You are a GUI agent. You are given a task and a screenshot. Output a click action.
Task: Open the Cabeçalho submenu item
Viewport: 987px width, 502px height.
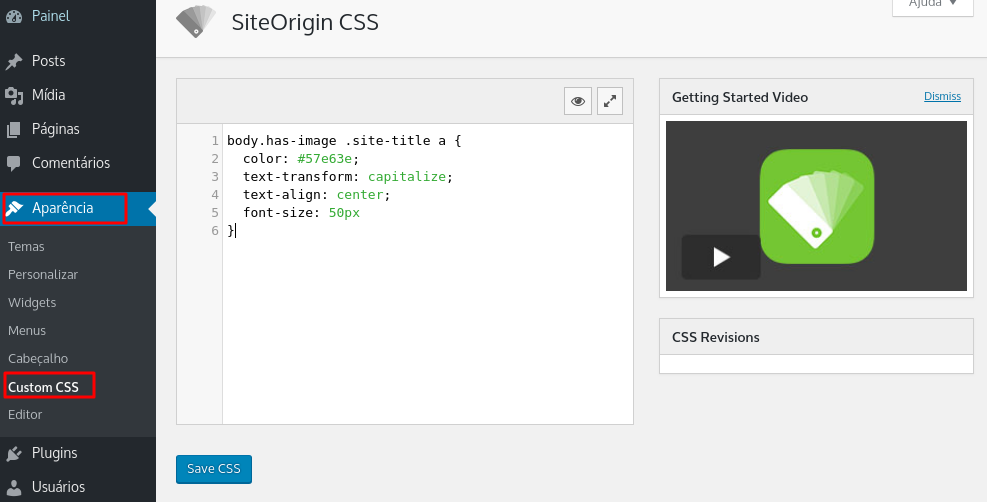[x=38, y=359]
